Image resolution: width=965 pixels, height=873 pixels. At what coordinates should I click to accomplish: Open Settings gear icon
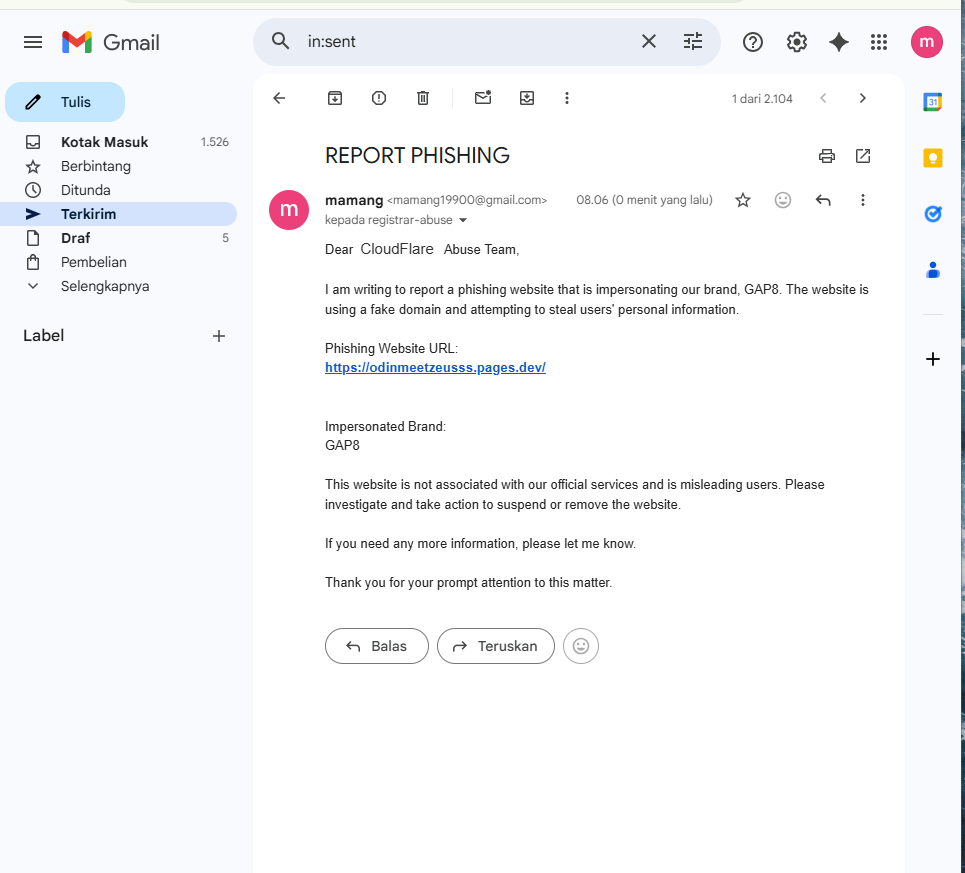[x=796, y=42]
